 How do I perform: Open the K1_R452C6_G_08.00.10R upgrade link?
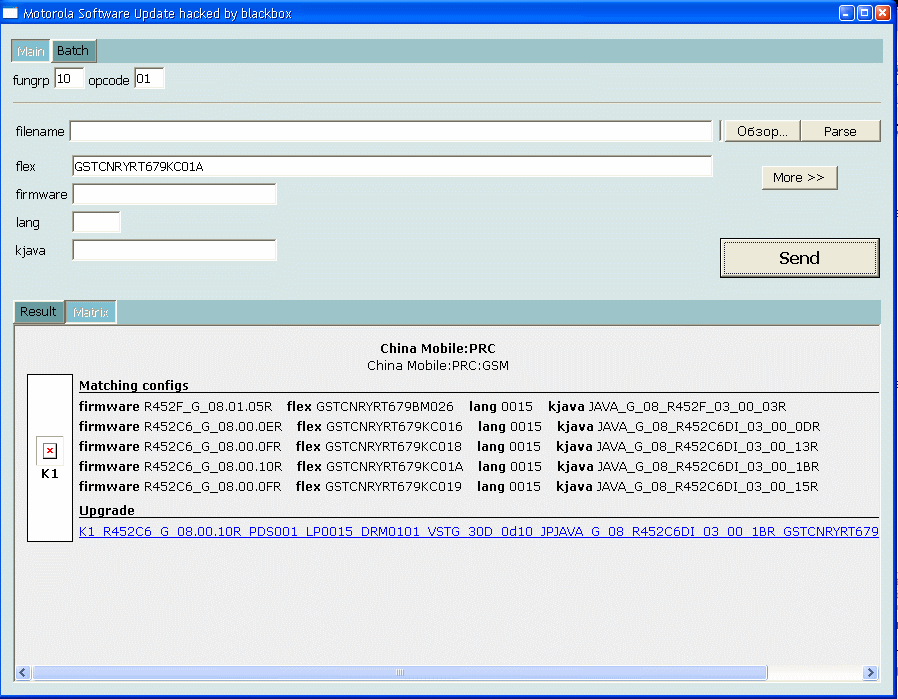(x=479, y=532)
